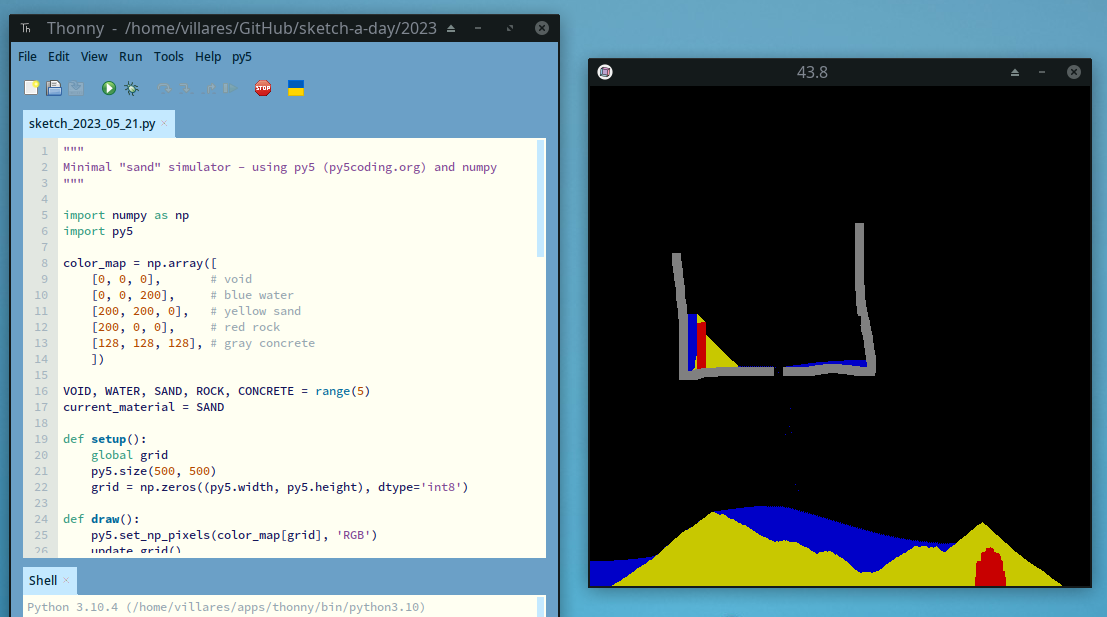Click the Resume debug icon
Viewport: 1107px width, 617px height.
[230, 88]
